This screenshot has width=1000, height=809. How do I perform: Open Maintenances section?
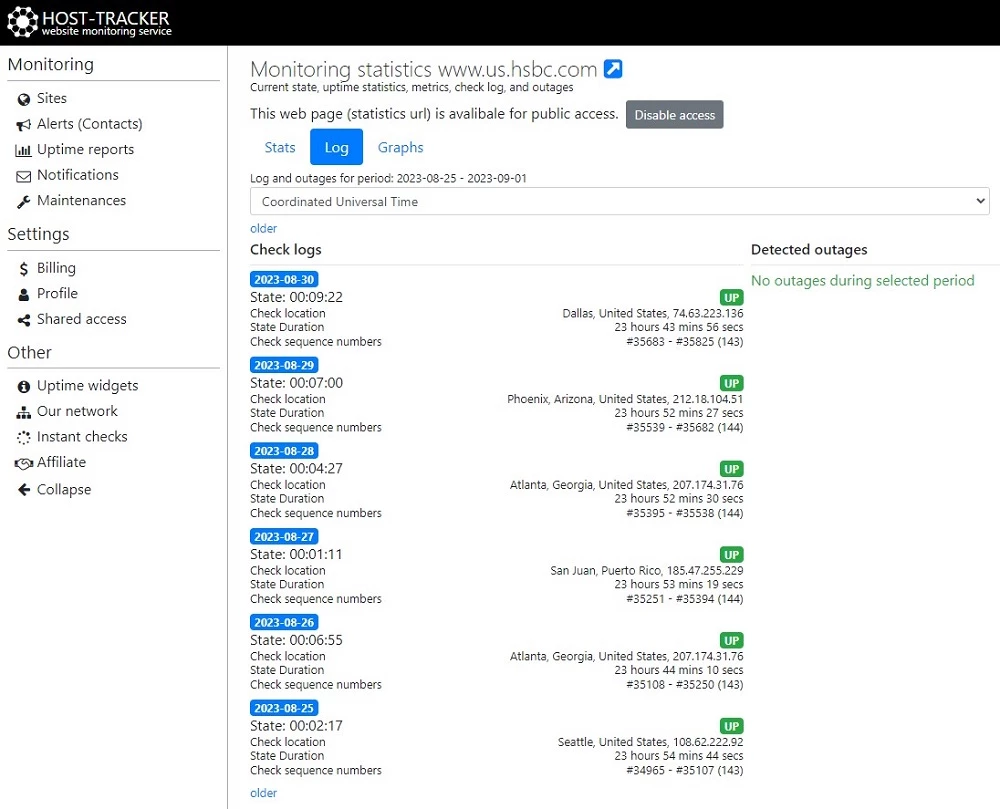click(x=82, y=200)
